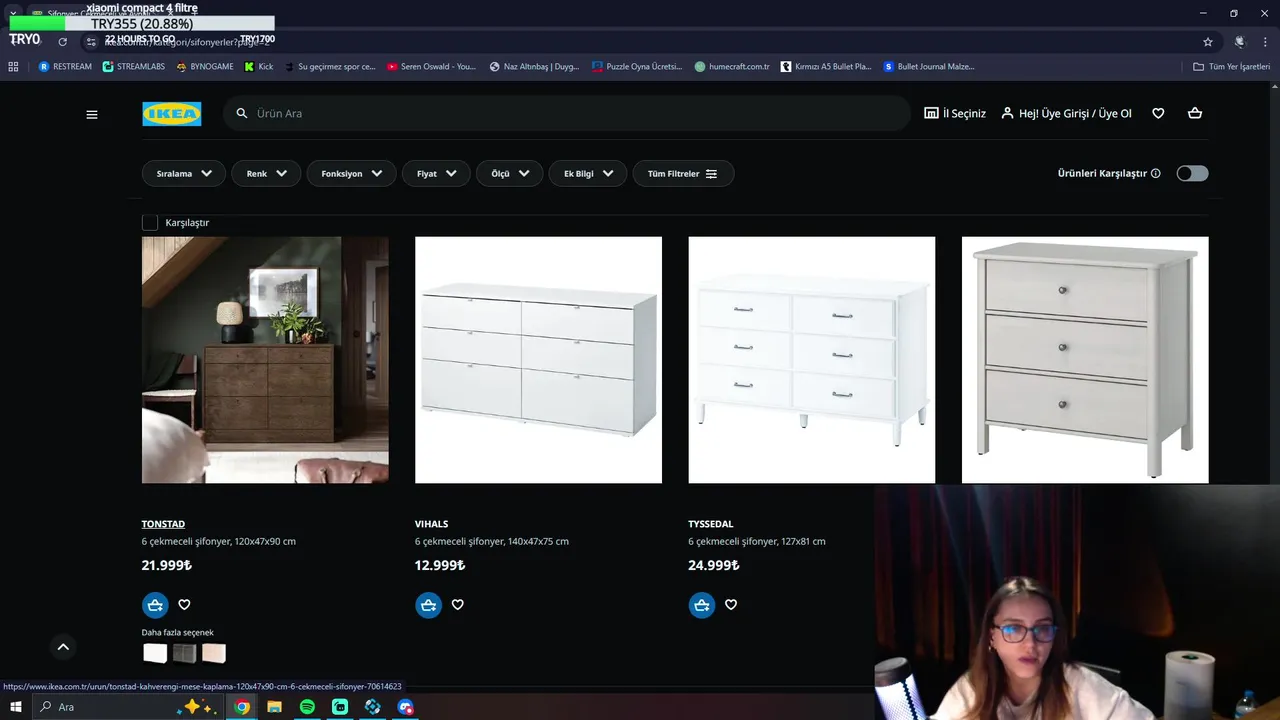Open the STREAMLABS bookmark
1280x720 pixels.
(135, 67)
